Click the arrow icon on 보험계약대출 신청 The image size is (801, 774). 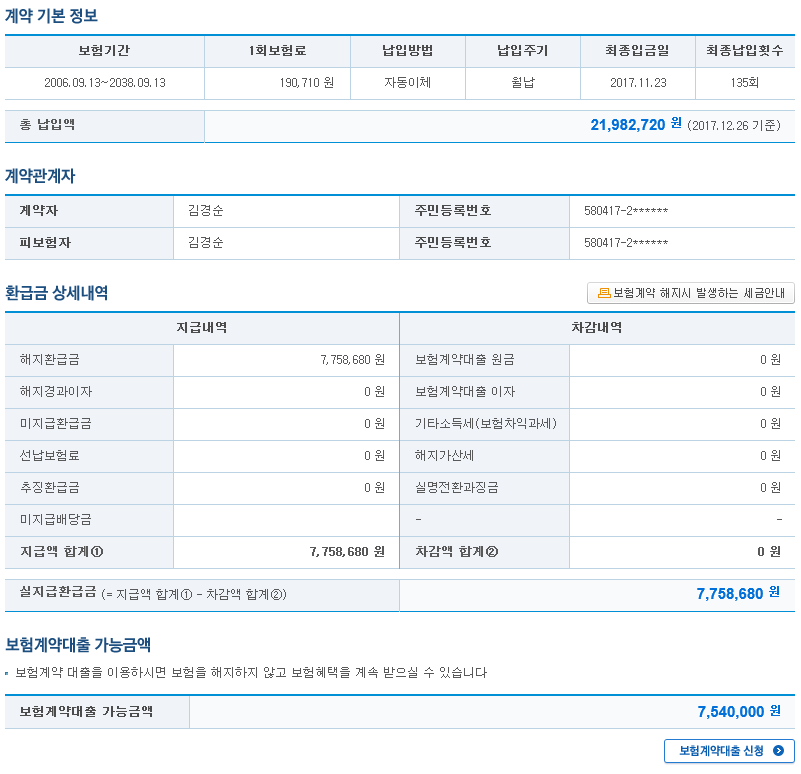point(778,750)
